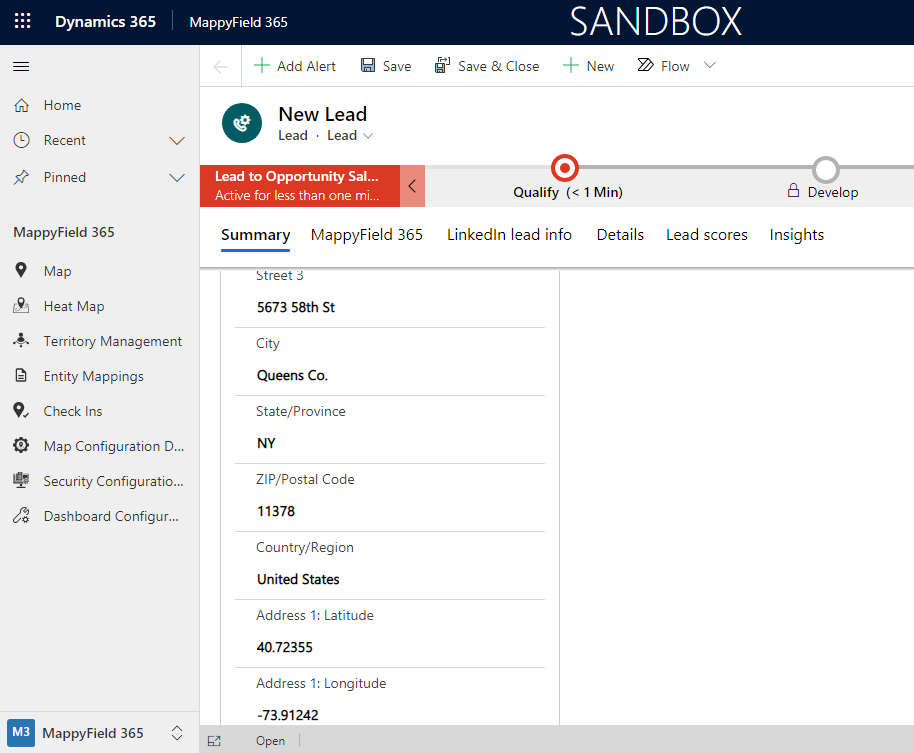Click the Map location pin icon

(x=21, y=270)
